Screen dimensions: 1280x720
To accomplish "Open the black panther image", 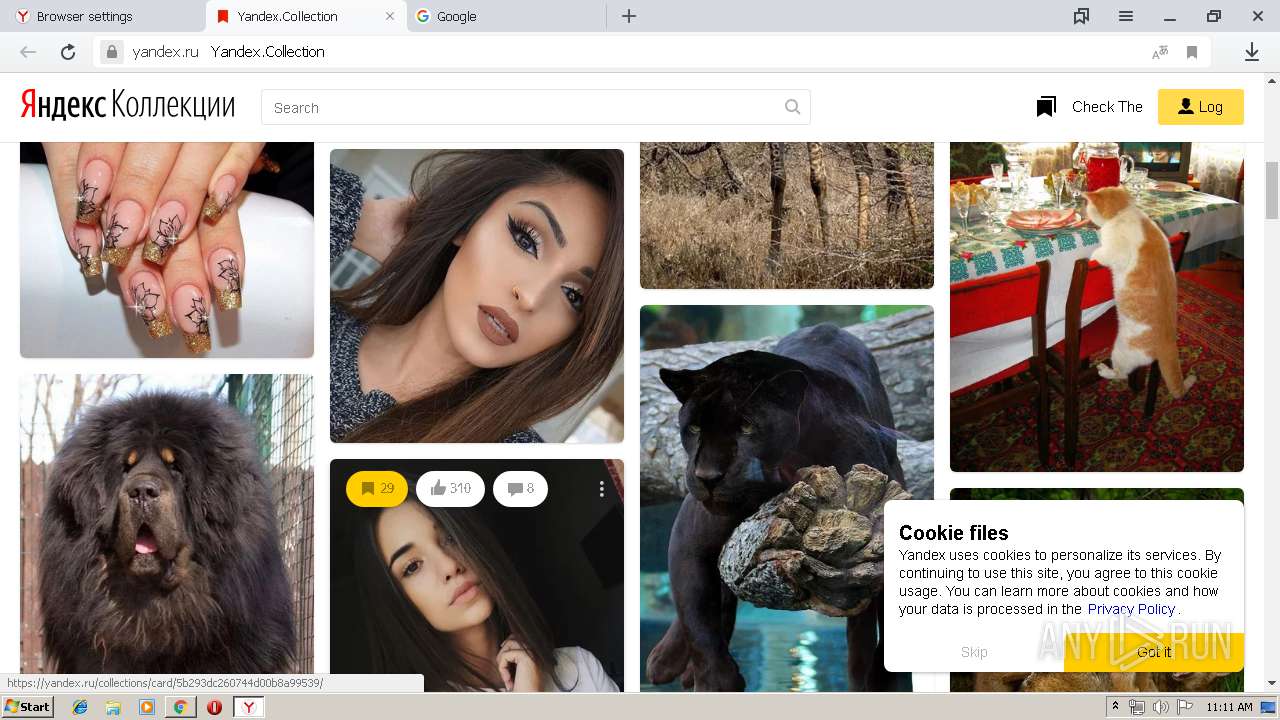I will point(787,498).
